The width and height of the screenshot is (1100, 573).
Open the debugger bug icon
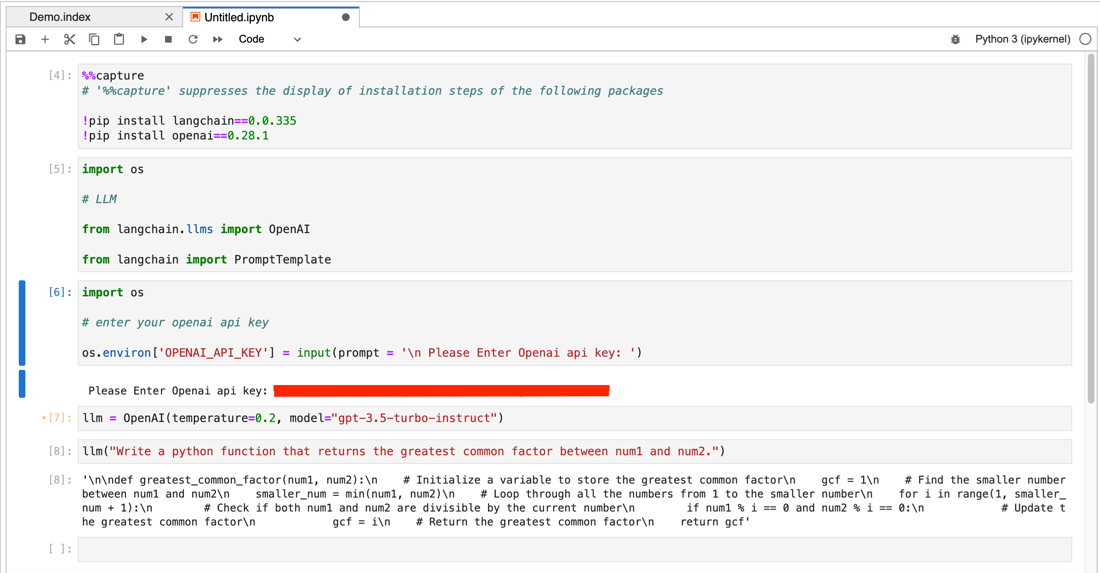(955, 40)
